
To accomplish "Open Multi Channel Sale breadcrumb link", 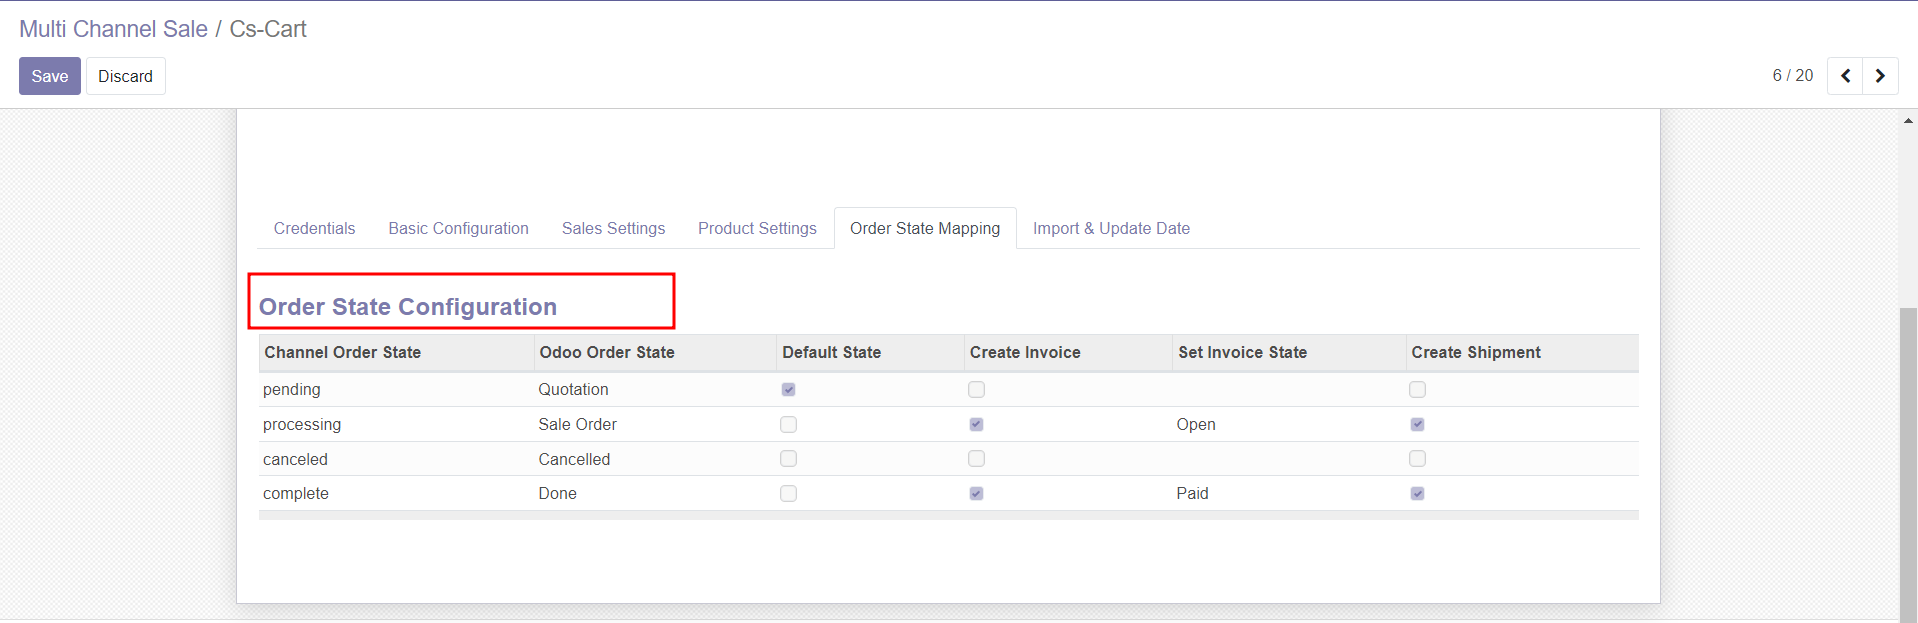I will pyautogui.click(x=113, y=29).
